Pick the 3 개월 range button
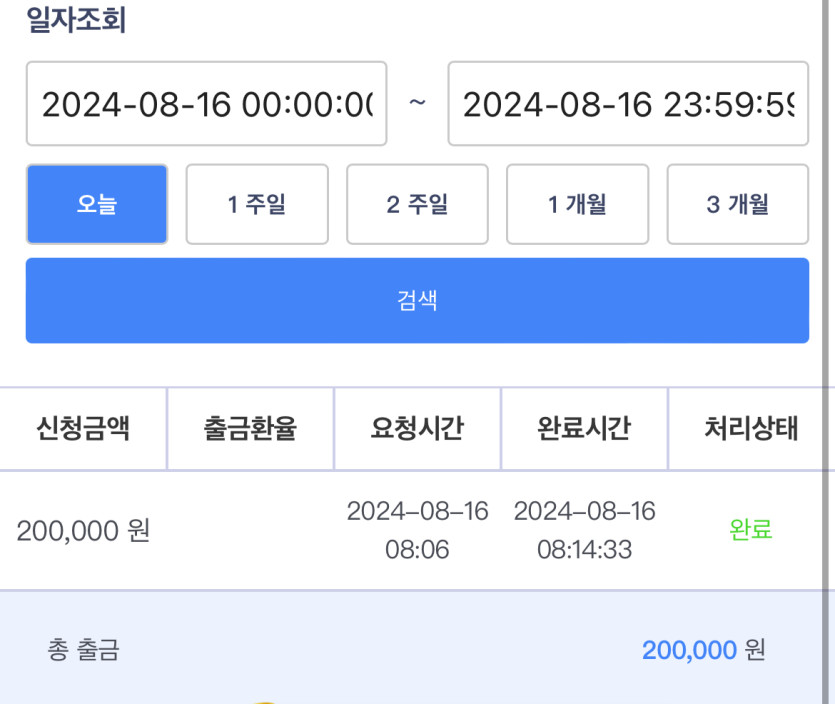 [738, 204]
